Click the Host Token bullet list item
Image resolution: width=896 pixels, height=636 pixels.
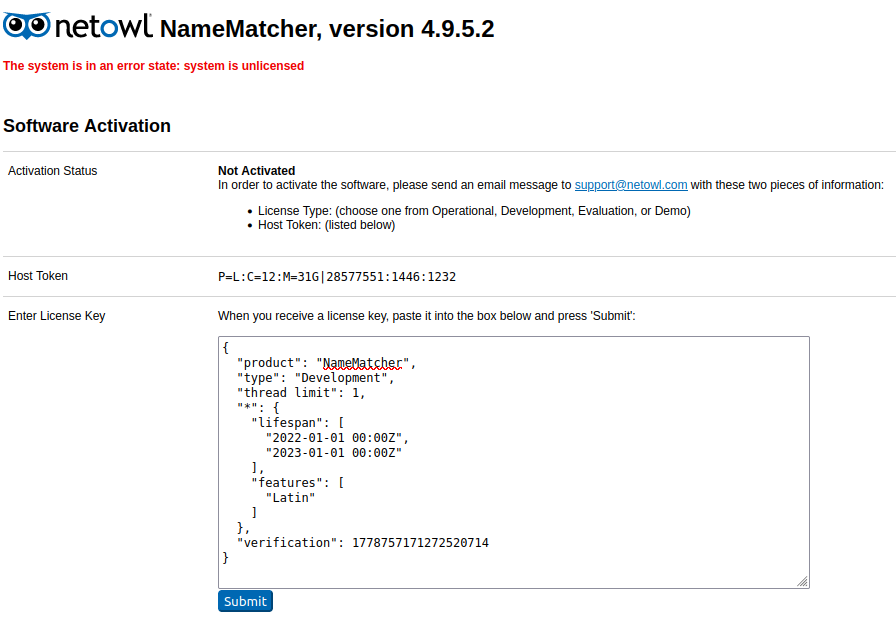[326, 225]
